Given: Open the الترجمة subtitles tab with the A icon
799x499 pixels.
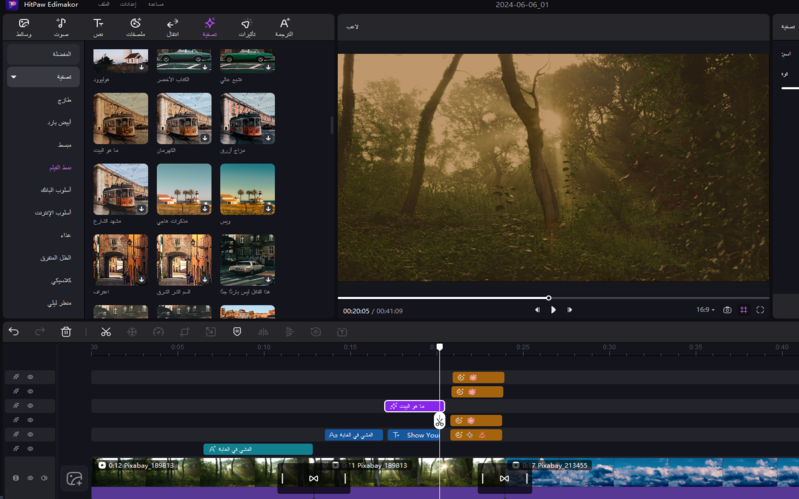Looking at the screenshot, I should [284, 28].
